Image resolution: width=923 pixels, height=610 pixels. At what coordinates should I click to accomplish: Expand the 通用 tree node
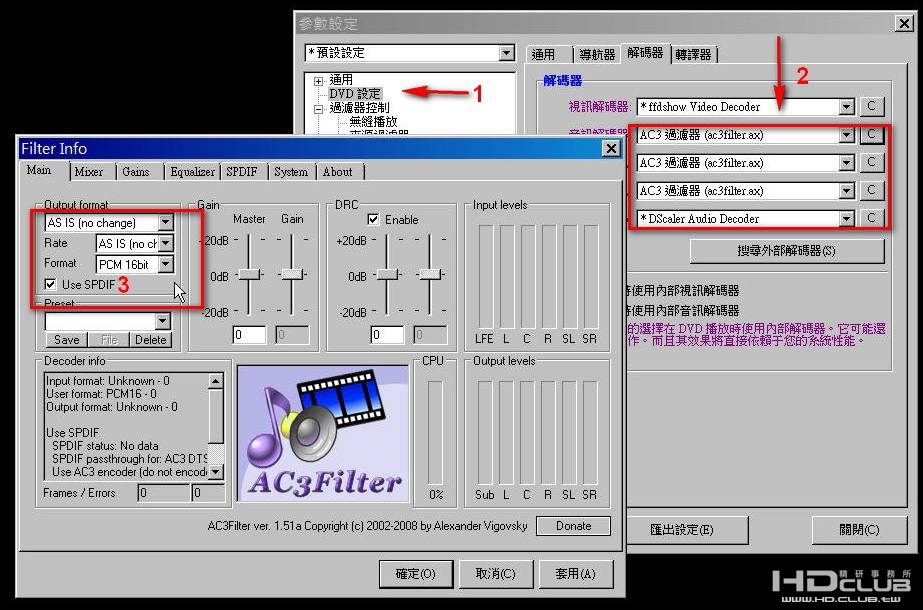[318, 81]
